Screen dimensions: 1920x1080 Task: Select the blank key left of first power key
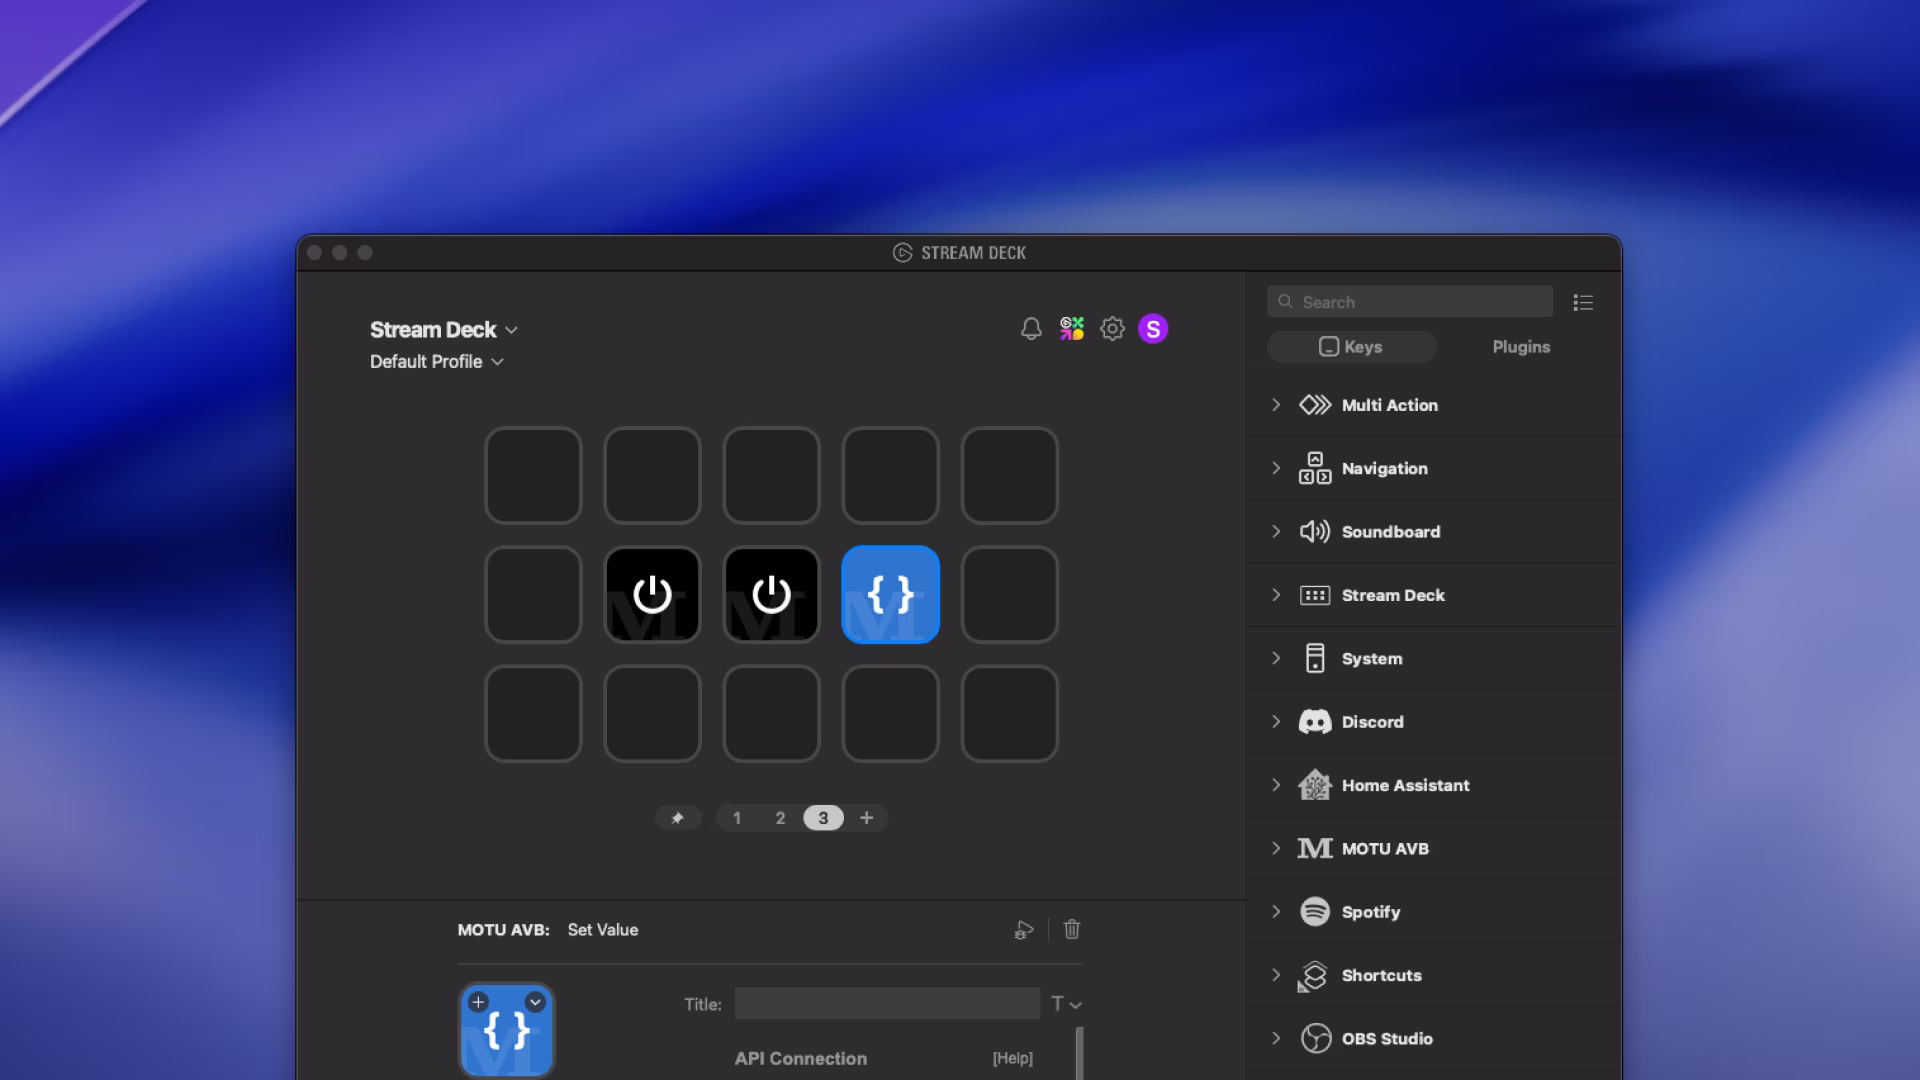[x=533, y=594]
